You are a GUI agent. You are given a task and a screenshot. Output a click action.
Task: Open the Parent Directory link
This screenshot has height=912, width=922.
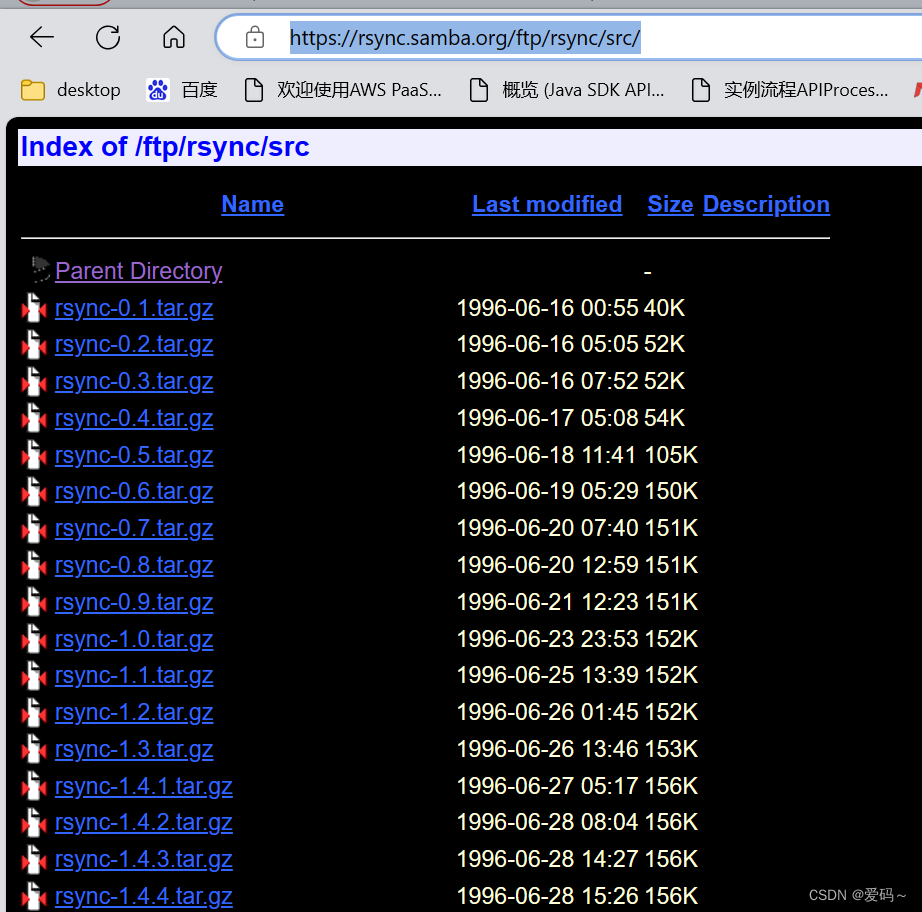point(138,271)
